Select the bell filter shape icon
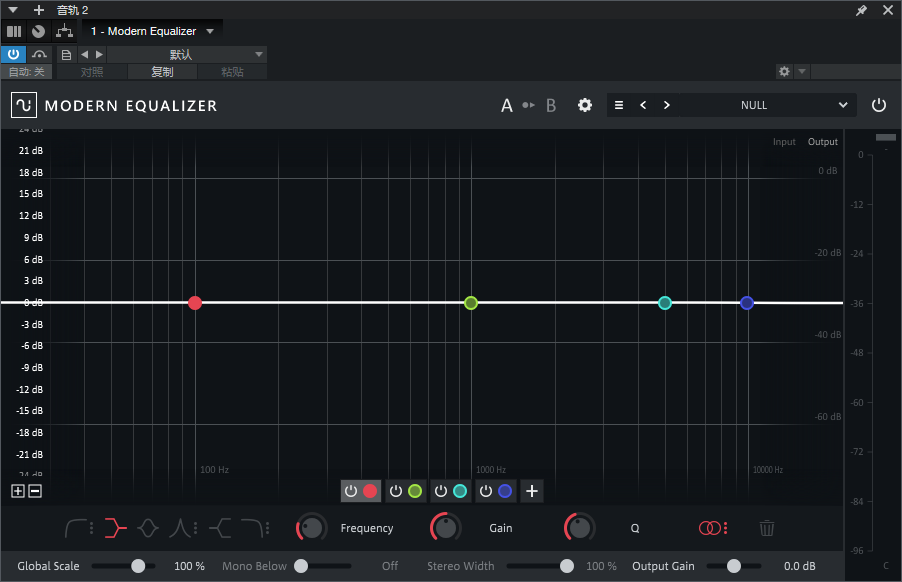902x582 pixels. coord(148,528)
